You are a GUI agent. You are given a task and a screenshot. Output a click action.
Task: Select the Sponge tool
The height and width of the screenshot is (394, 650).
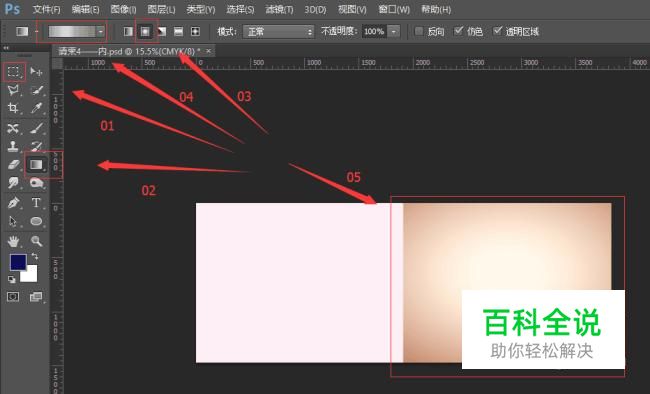click(x=36, y=183)
